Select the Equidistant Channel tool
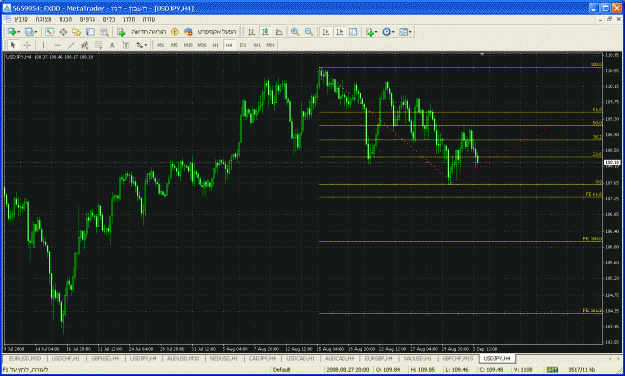625x376 pixels. tap(85, 45)
